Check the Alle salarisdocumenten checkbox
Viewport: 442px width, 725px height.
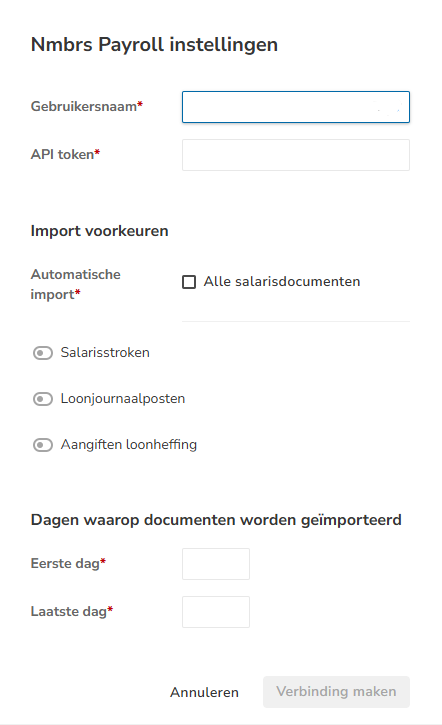pyautogui.click(x=189, y=282)
